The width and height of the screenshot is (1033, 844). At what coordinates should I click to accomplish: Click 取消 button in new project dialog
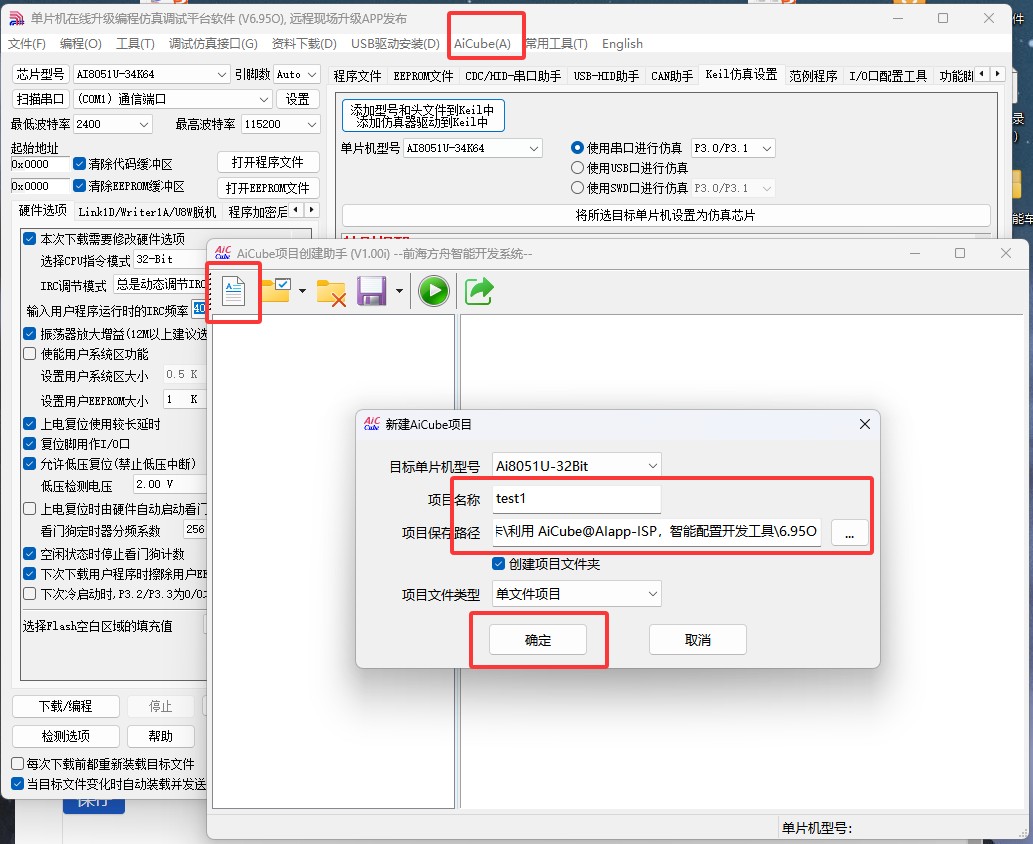[x=698, y=640]
